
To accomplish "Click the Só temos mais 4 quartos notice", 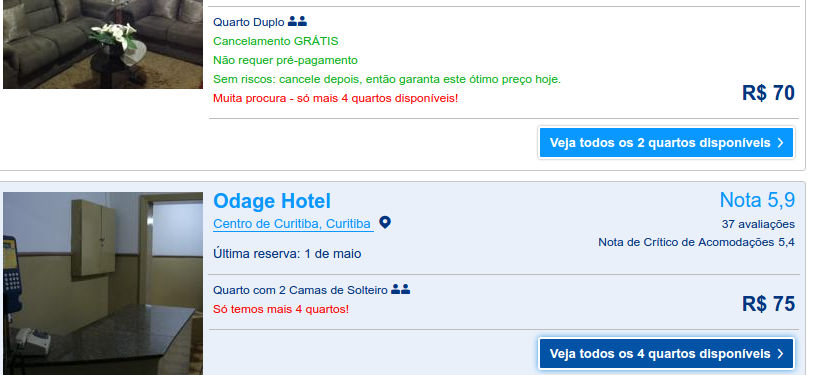I will (x=280, y=309).
